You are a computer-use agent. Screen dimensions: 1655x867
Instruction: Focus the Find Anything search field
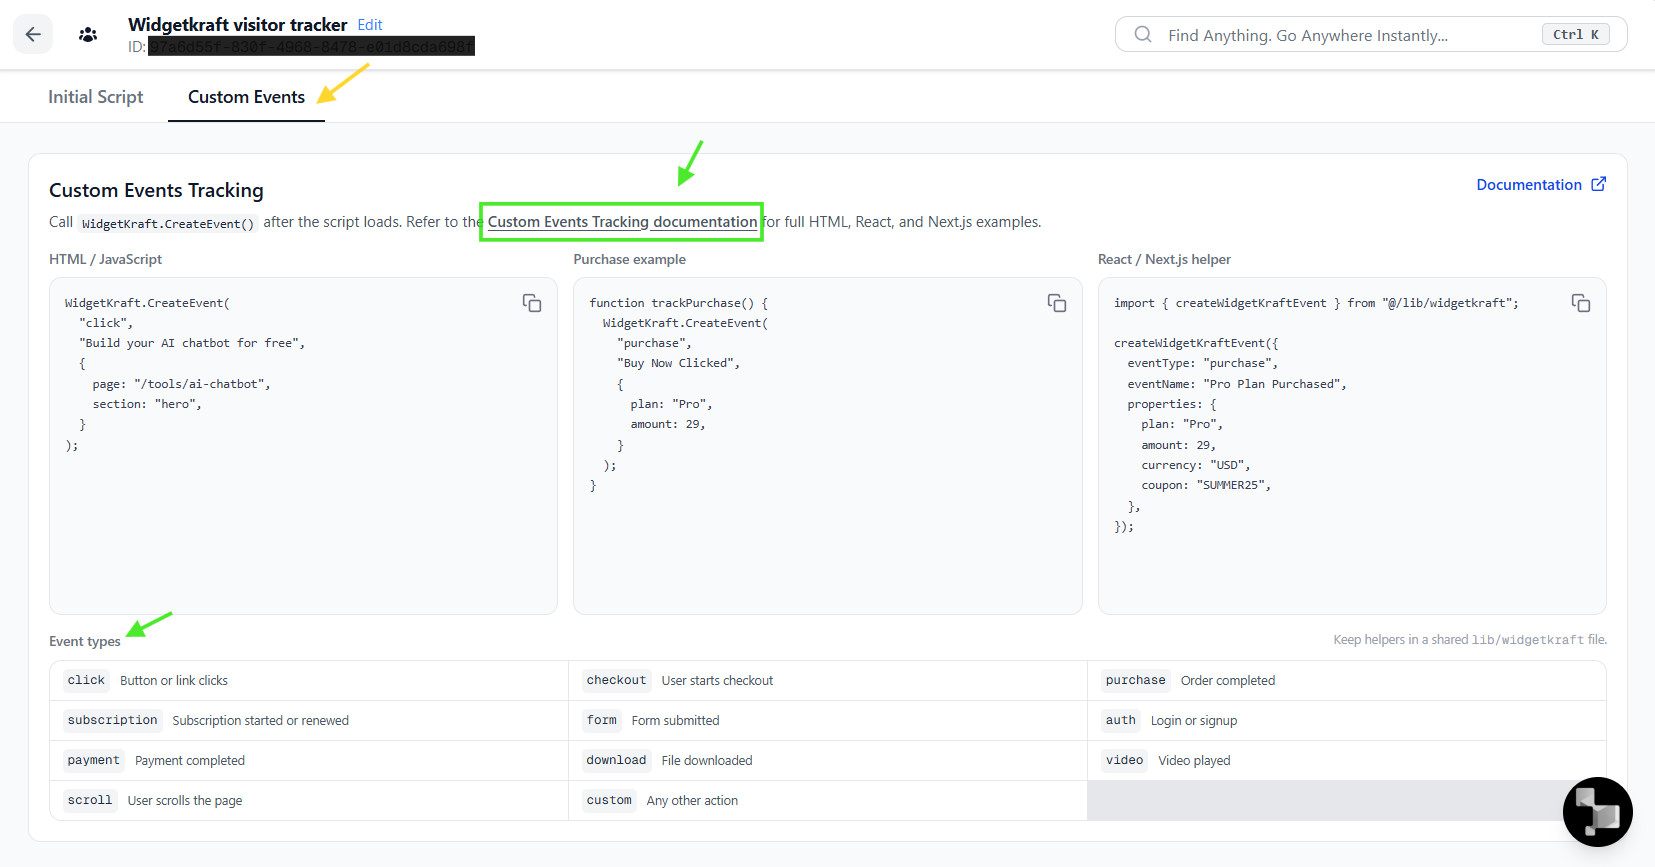click(x=1371, y=34)
